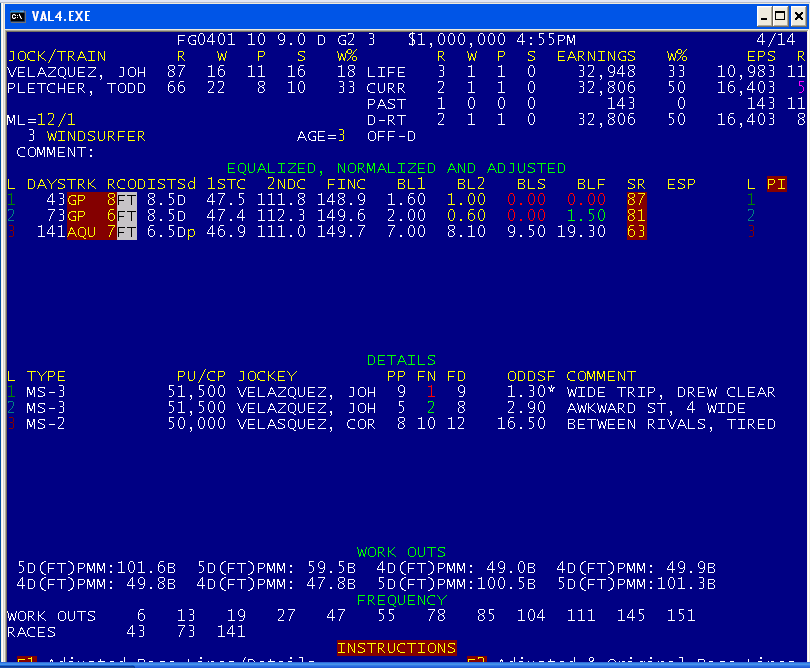The width and height of the screenshot is (810, 668).
Task: Click the 2NDC column header
Action: [x=286, y=184]
